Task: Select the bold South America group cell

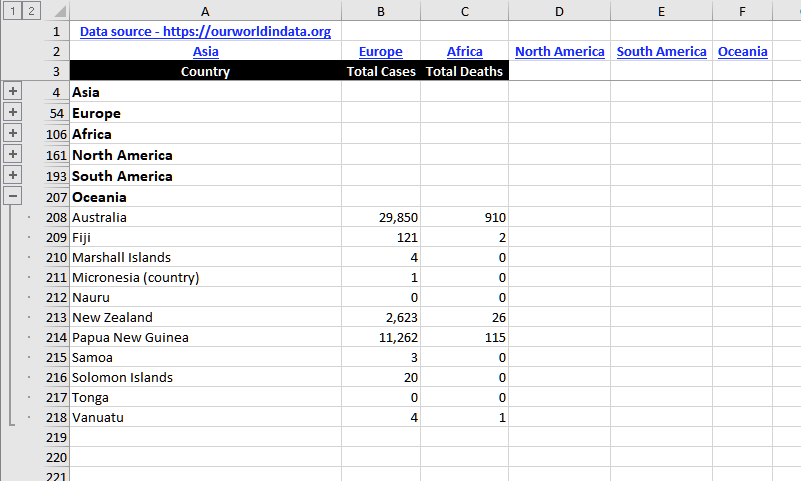Action: click(205, 176)
